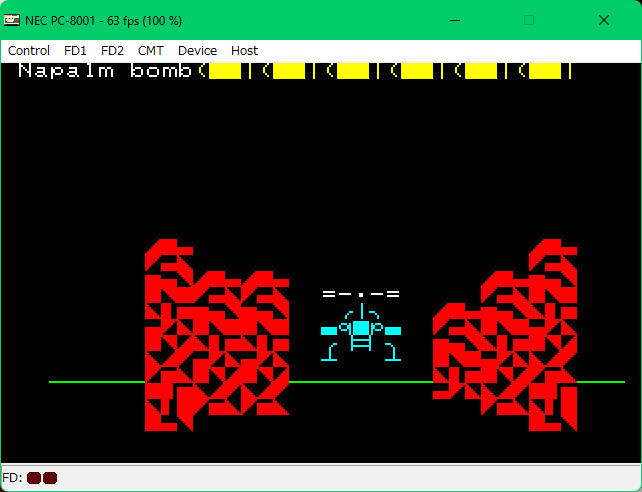Viewport: 642px width, 492px height.
Task: Click the white rotor above the lander
Action: click(361, 294)
